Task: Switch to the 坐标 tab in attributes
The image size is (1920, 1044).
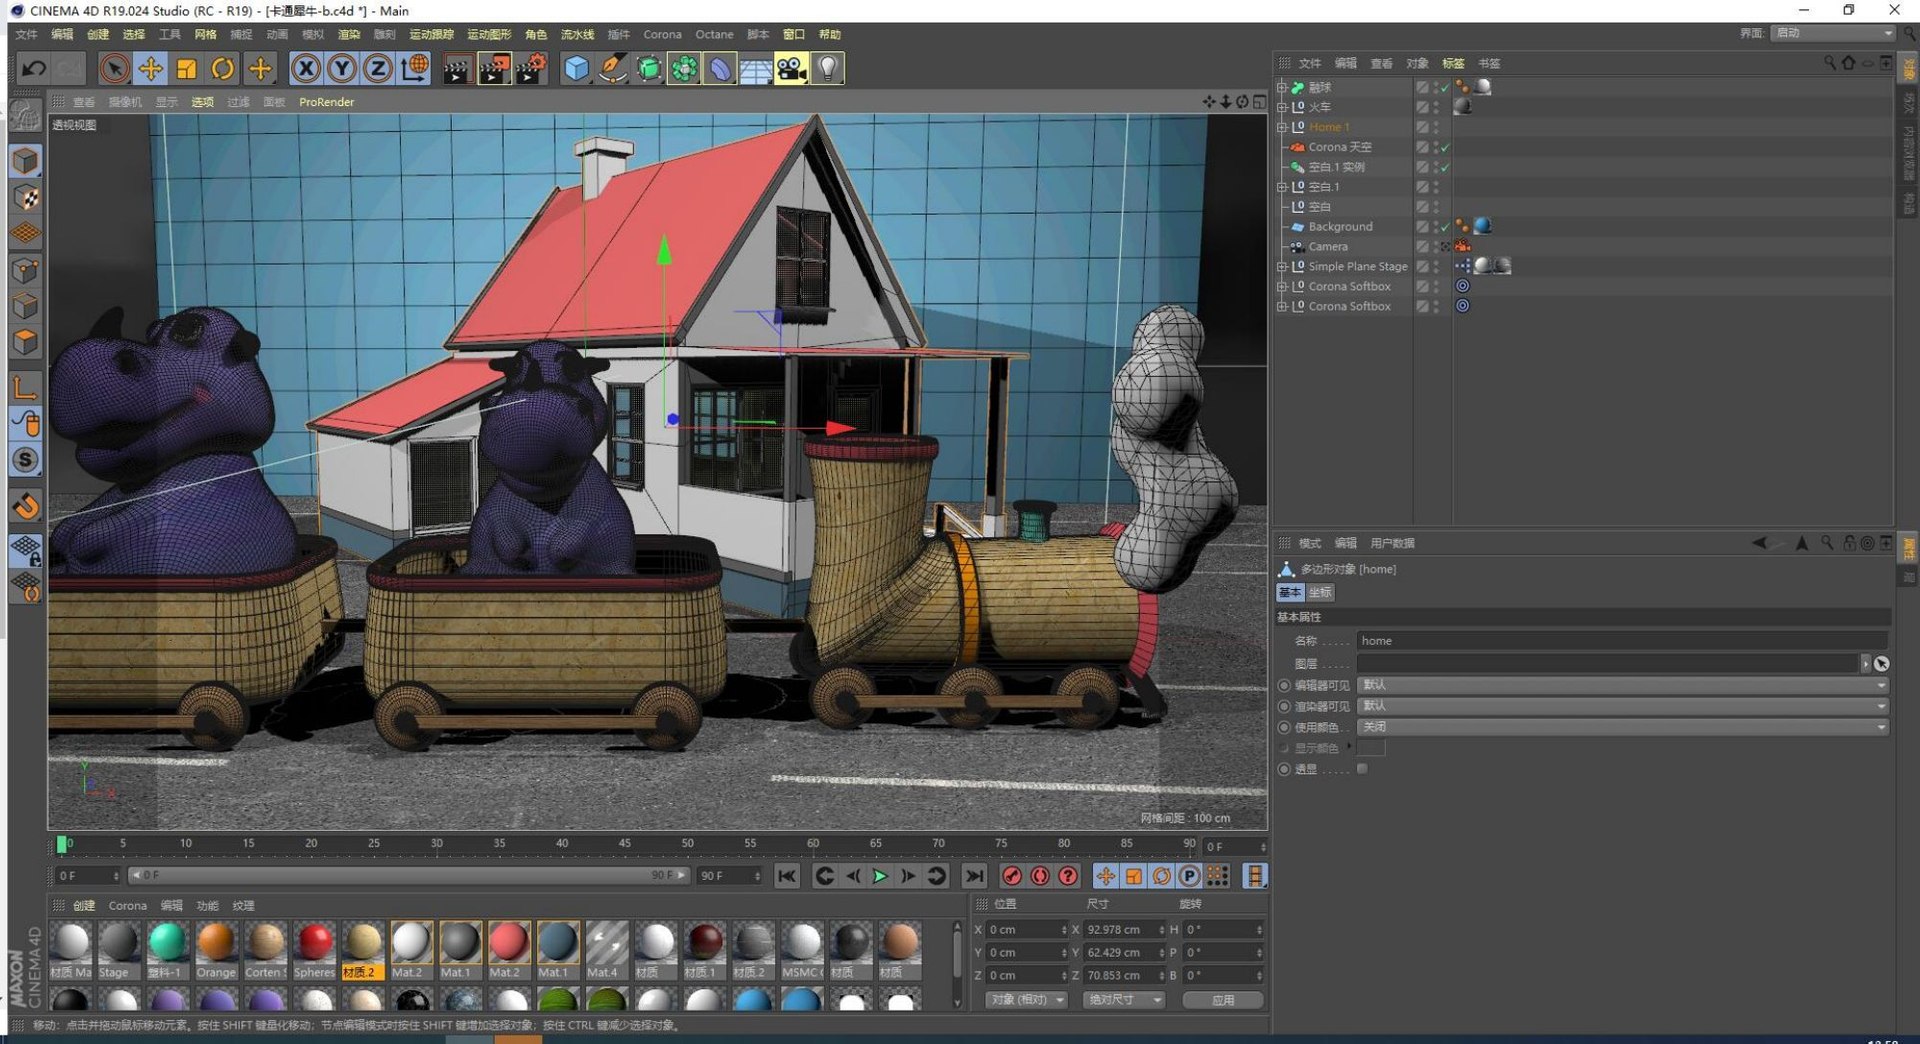Action: (x=1320, y=593)
